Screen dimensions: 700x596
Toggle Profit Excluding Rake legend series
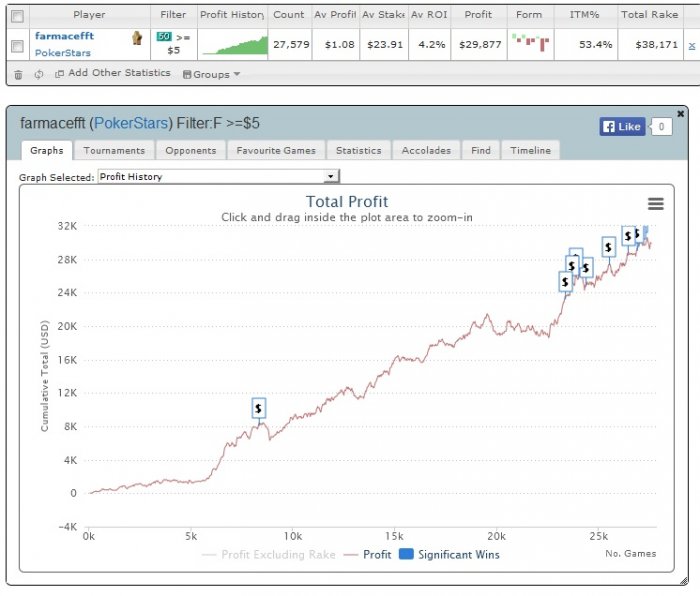(x=268, y=555)
